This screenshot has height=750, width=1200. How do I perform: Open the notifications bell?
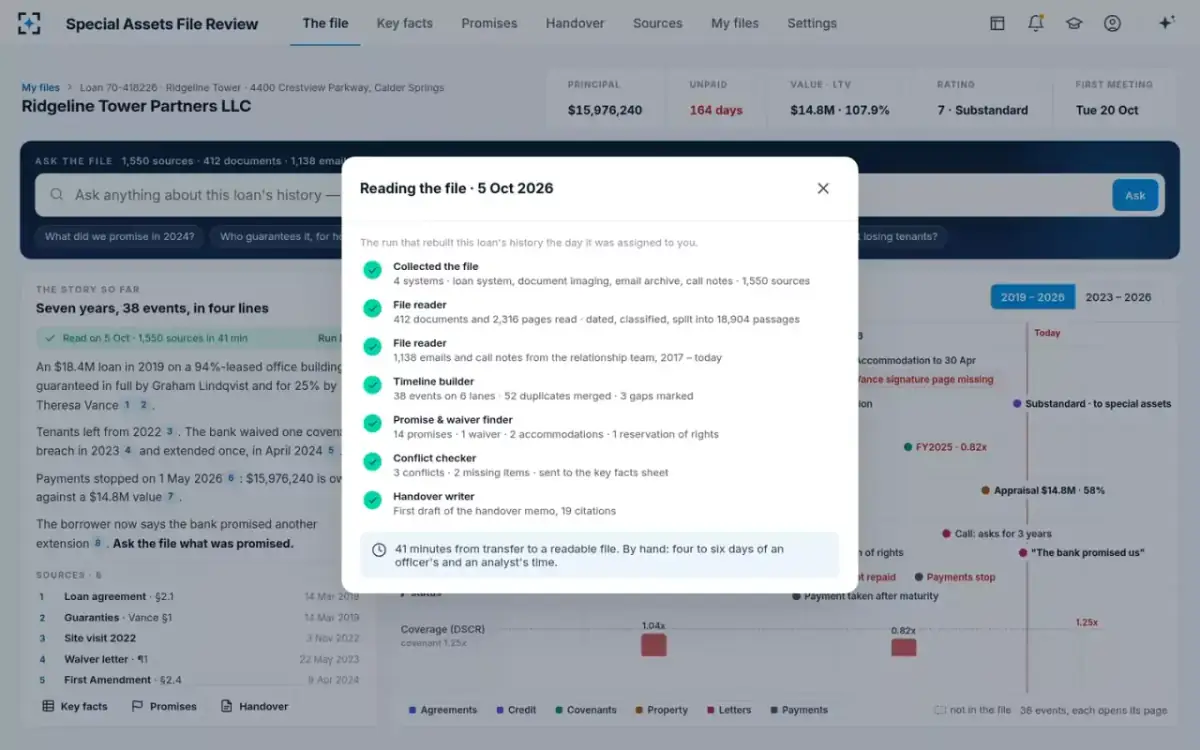coord(1036,23)
